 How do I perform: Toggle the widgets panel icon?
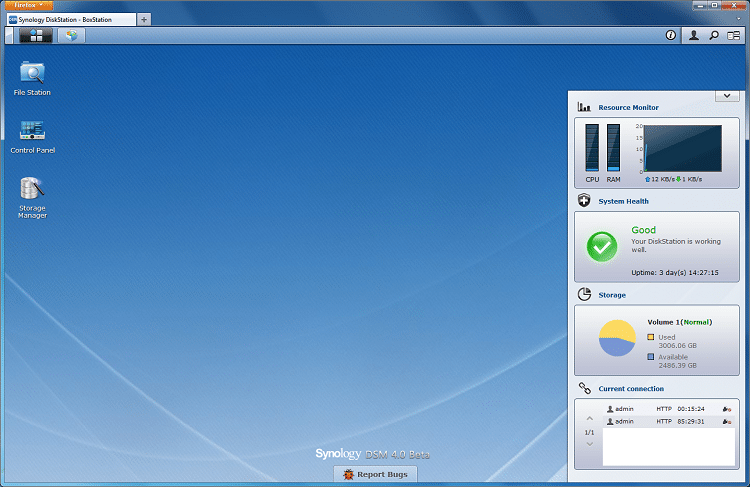coord(733,35)
